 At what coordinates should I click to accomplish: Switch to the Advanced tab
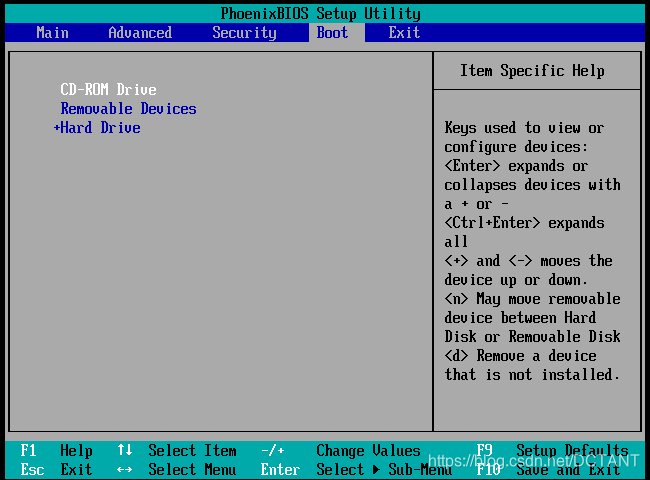[x=140, y=33]
